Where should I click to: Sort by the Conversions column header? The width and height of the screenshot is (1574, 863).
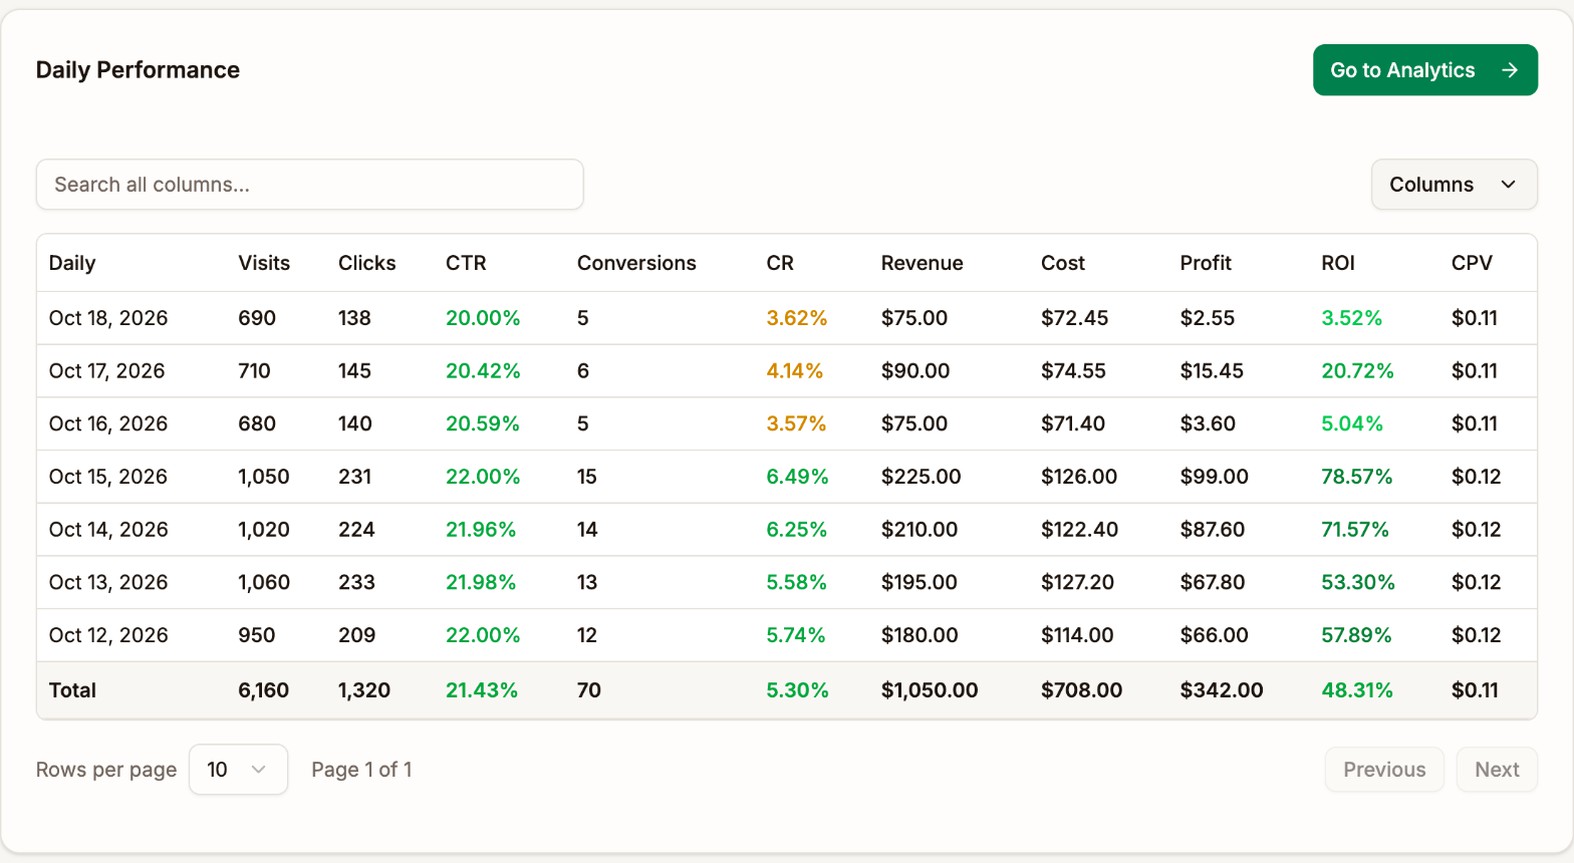click(x=636, y=263)
